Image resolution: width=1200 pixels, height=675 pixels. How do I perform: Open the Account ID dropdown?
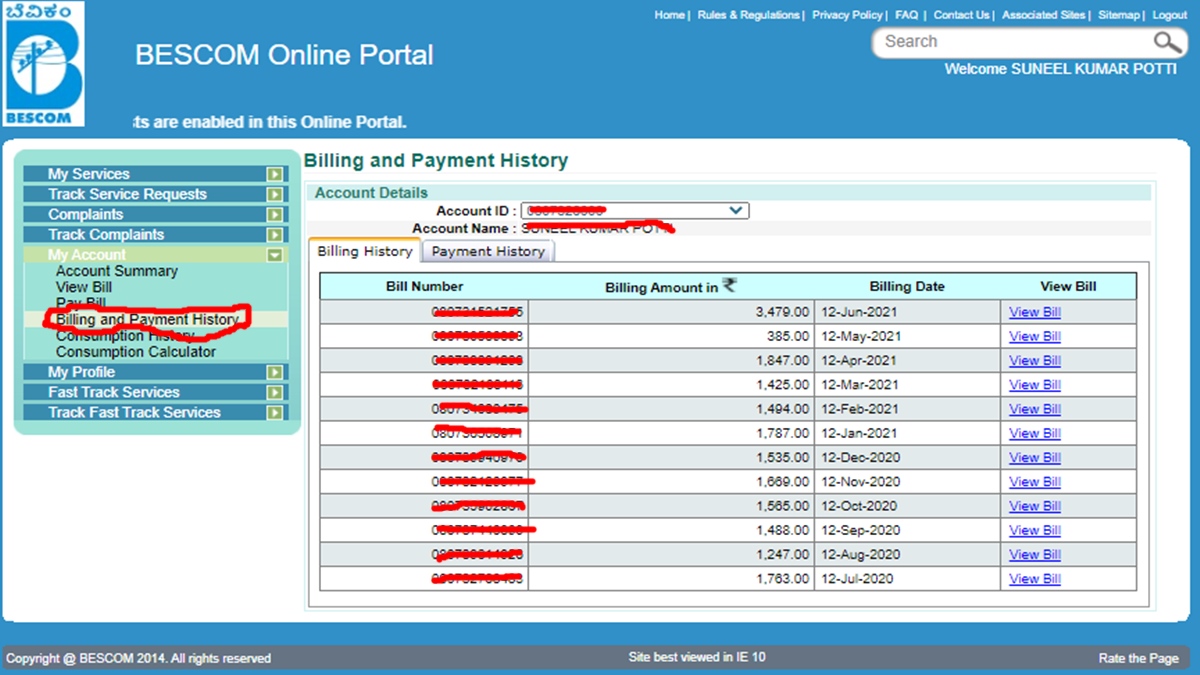[635, 210]
